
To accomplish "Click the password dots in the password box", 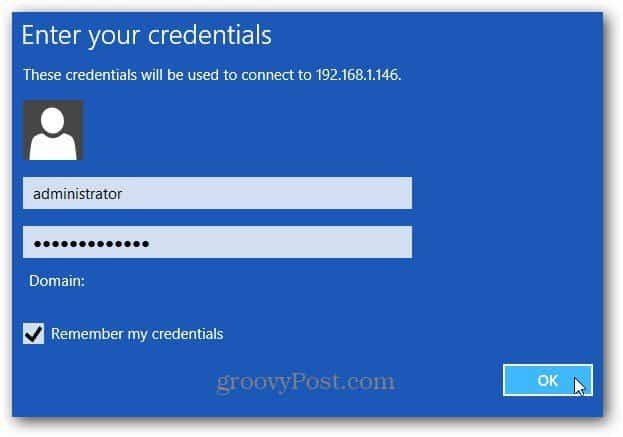I will pyautogui.click(x=91, y=244).
